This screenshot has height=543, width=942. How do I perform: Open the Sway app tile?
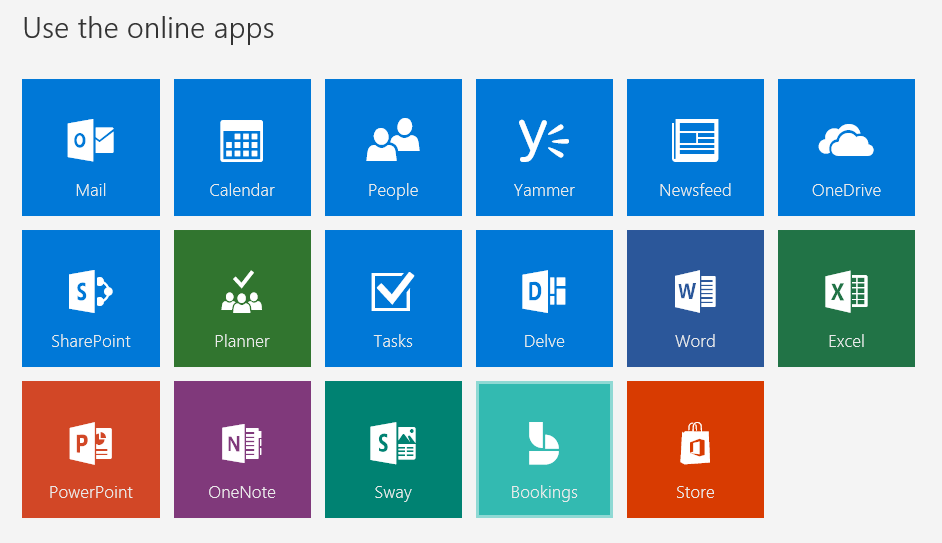point(393,449)
